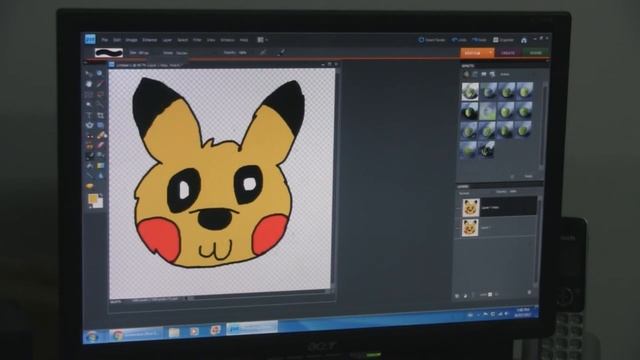Open Effects panel category dropdown list

pos(506,74)
